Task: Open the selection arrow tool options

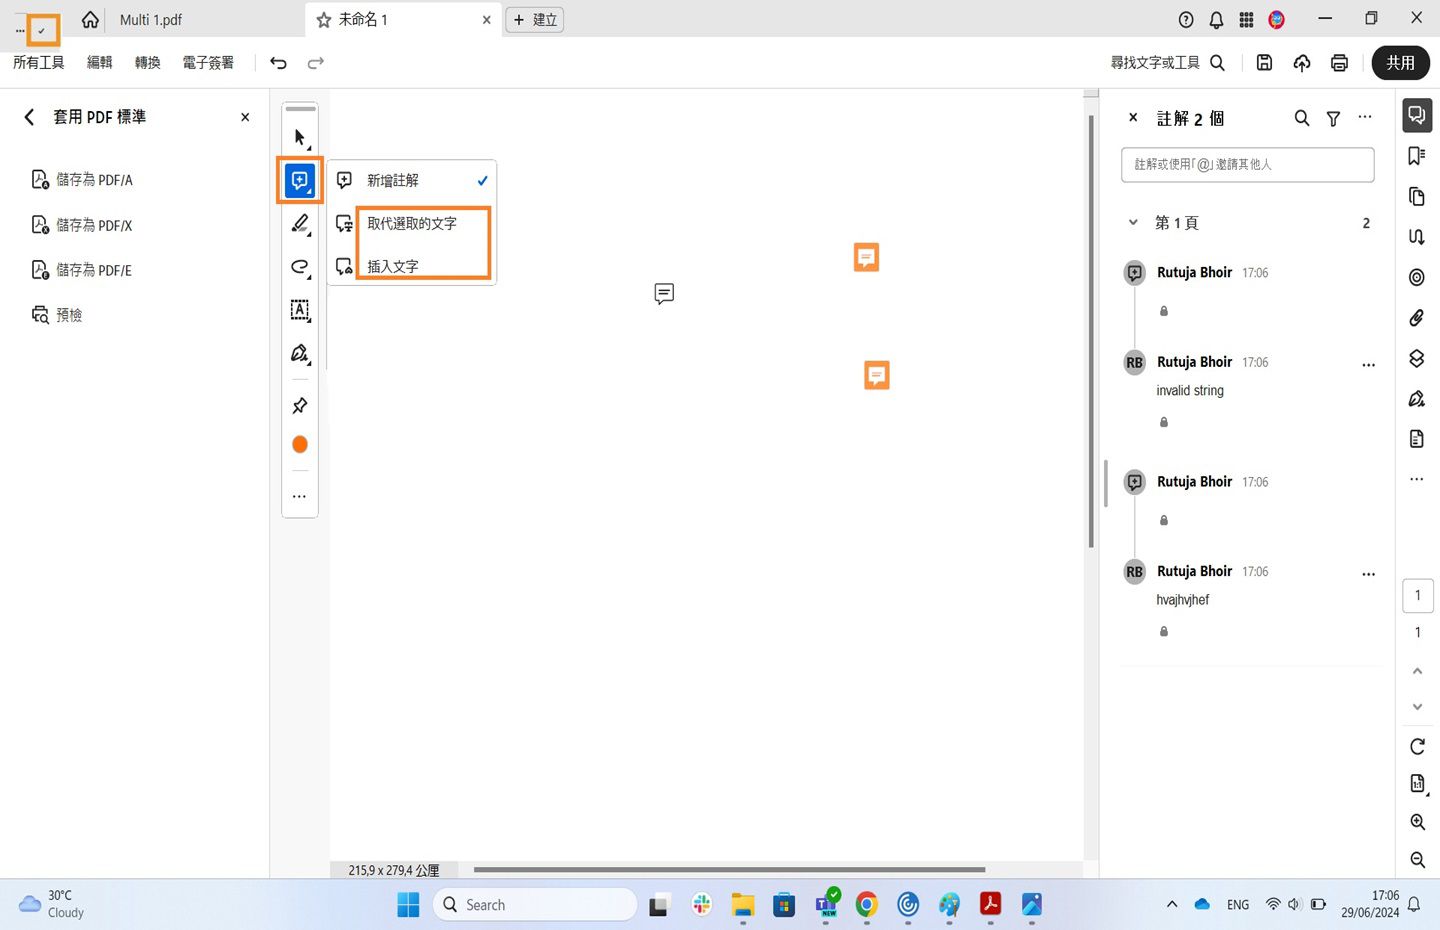Action: coord(300,137)
